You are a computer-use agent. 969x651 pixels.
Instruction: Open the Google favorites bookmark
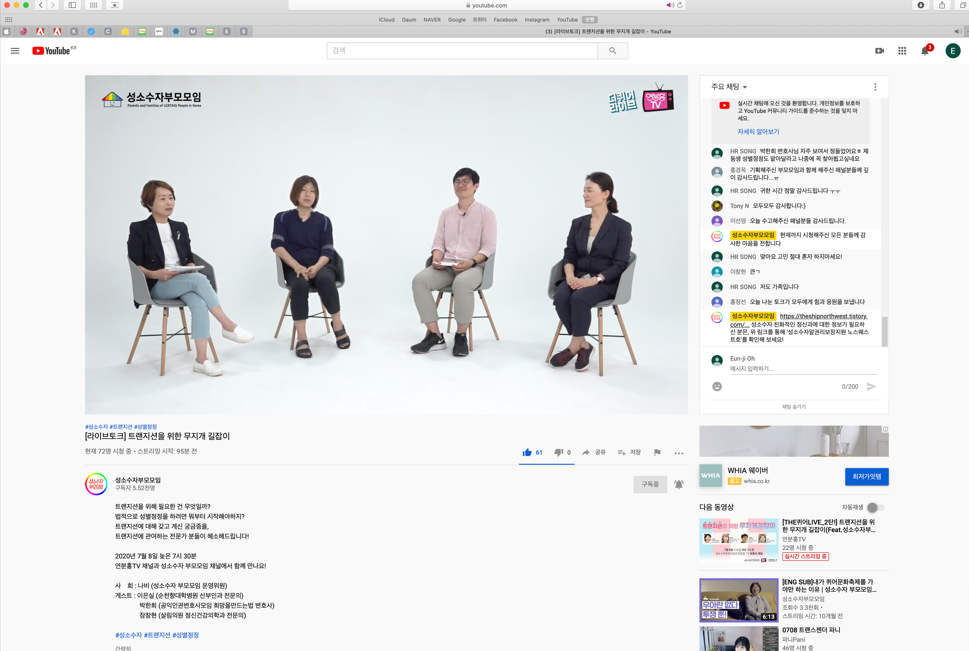click(x=457, y=20)
